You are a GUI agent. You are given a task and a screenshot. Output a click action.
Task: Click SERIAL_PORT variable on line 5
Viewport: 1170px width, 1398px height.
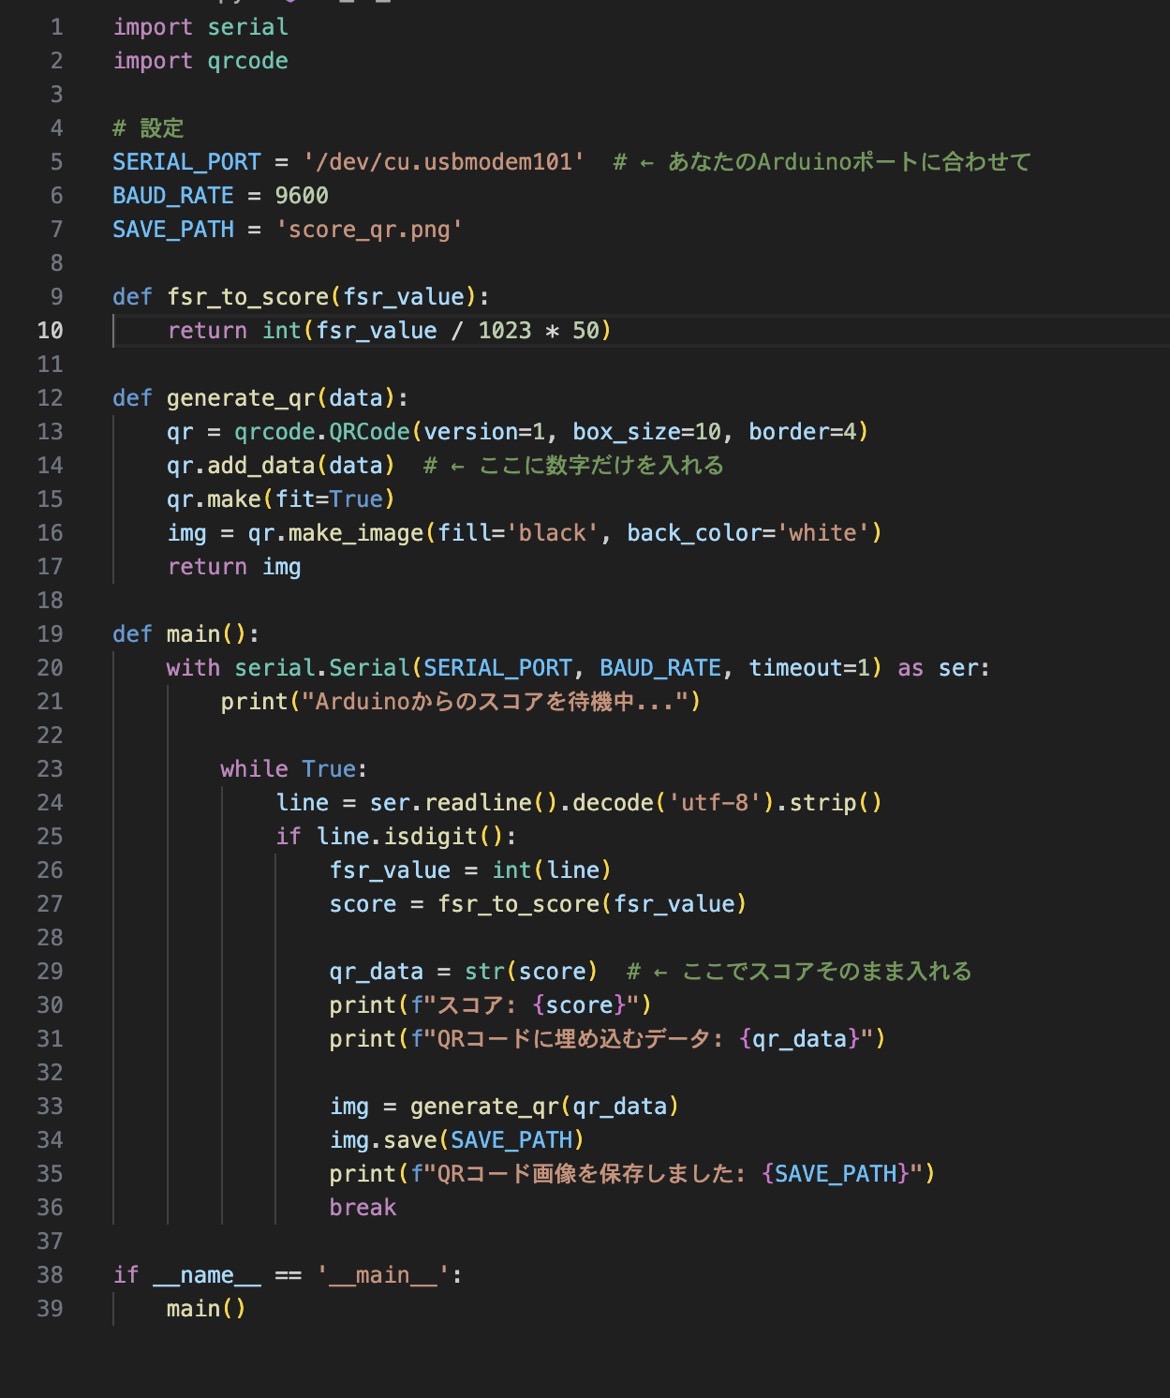coord(186,162)
